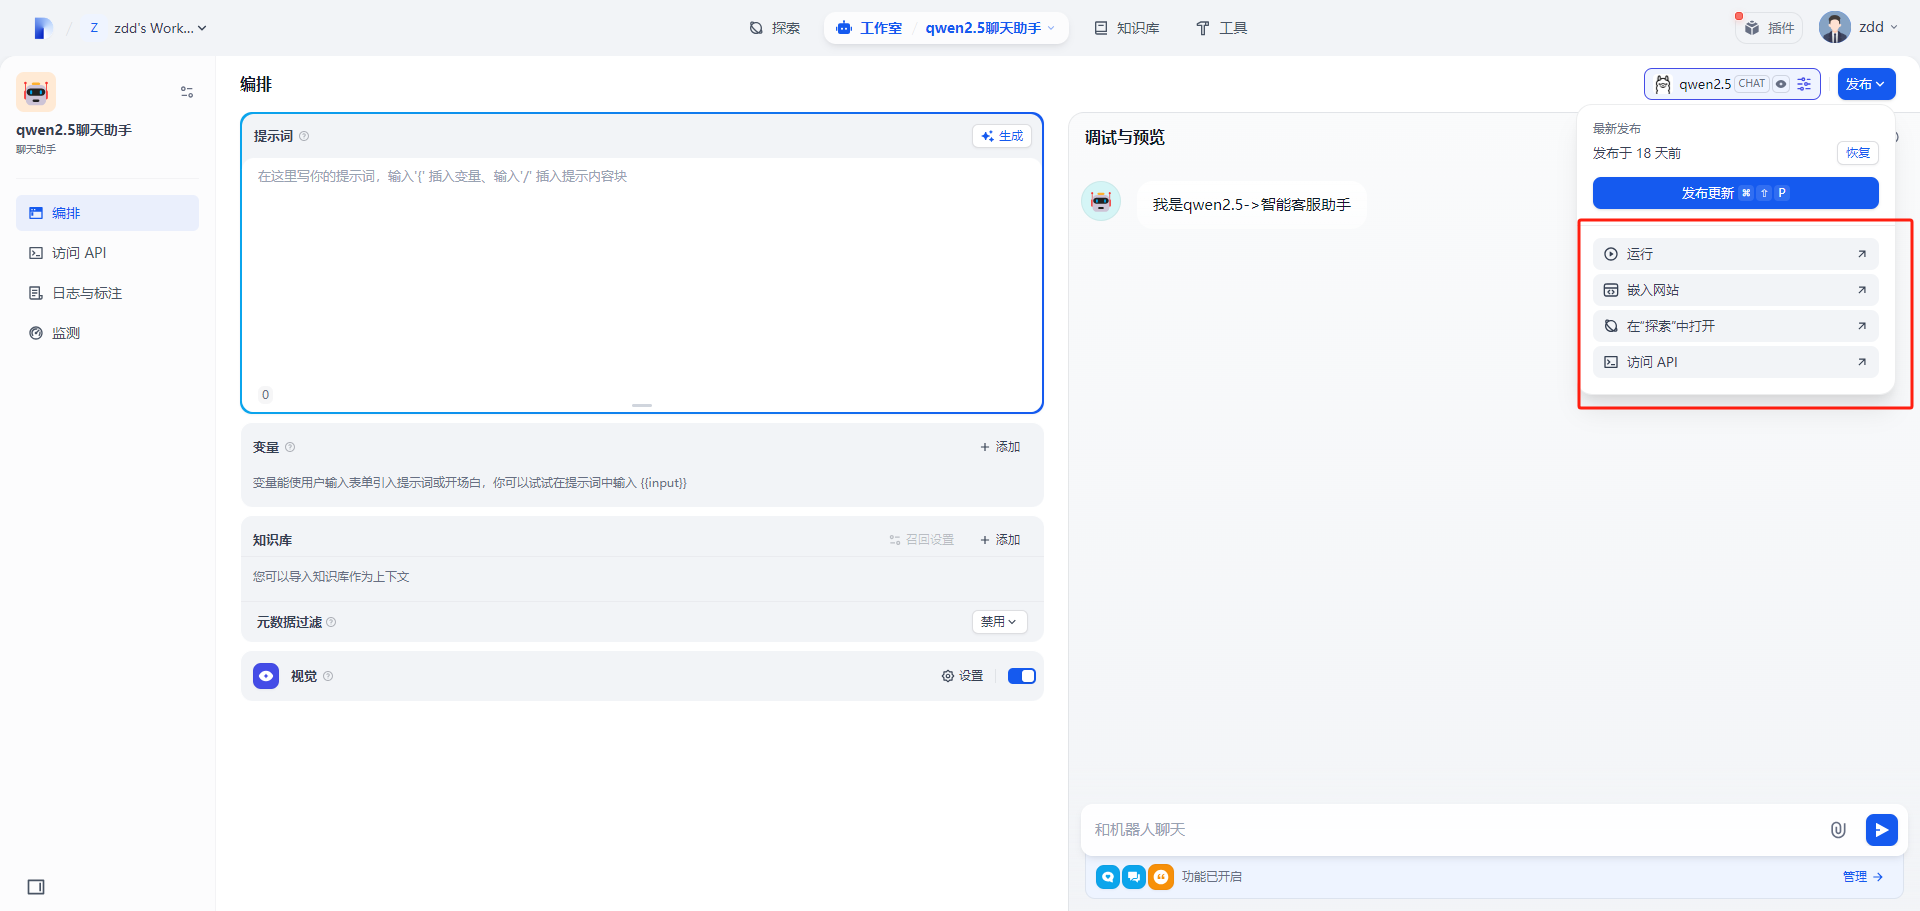The height and width of the screenshot is (911, 1920).
Task: Open the 元数据过滤 禁用 dropdown
Action: [x=999, y=621]
